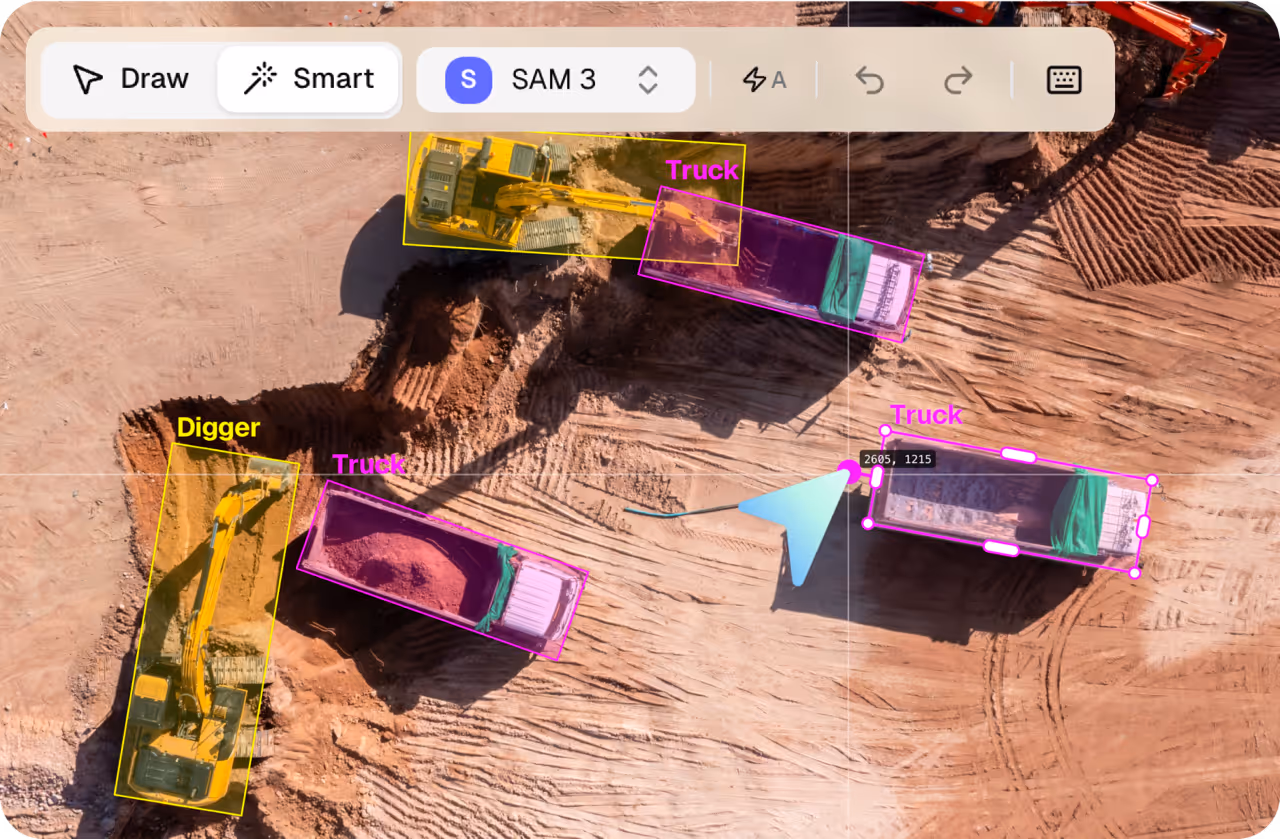
Task: Activate the Smart magic wand tool
Action: (308, 79)
